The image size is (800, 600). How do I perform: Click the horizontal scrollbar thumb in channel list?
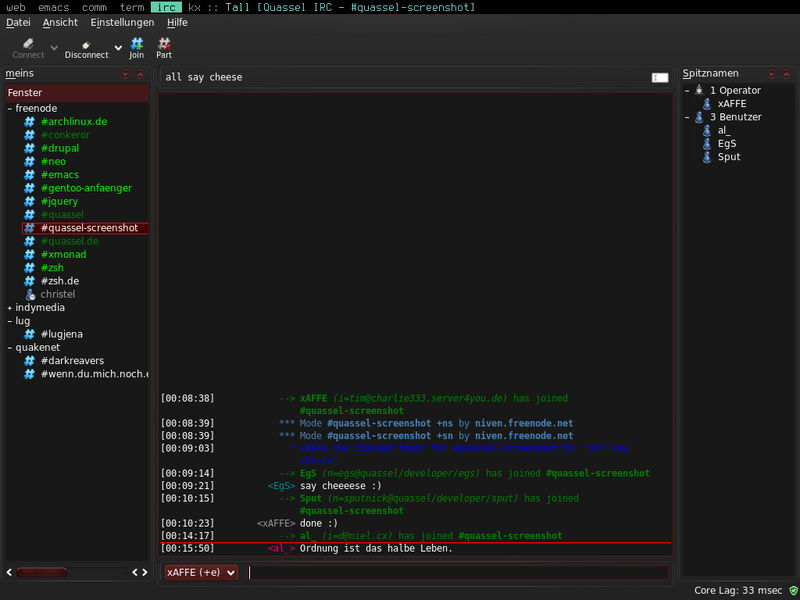[x=42, y=572]
